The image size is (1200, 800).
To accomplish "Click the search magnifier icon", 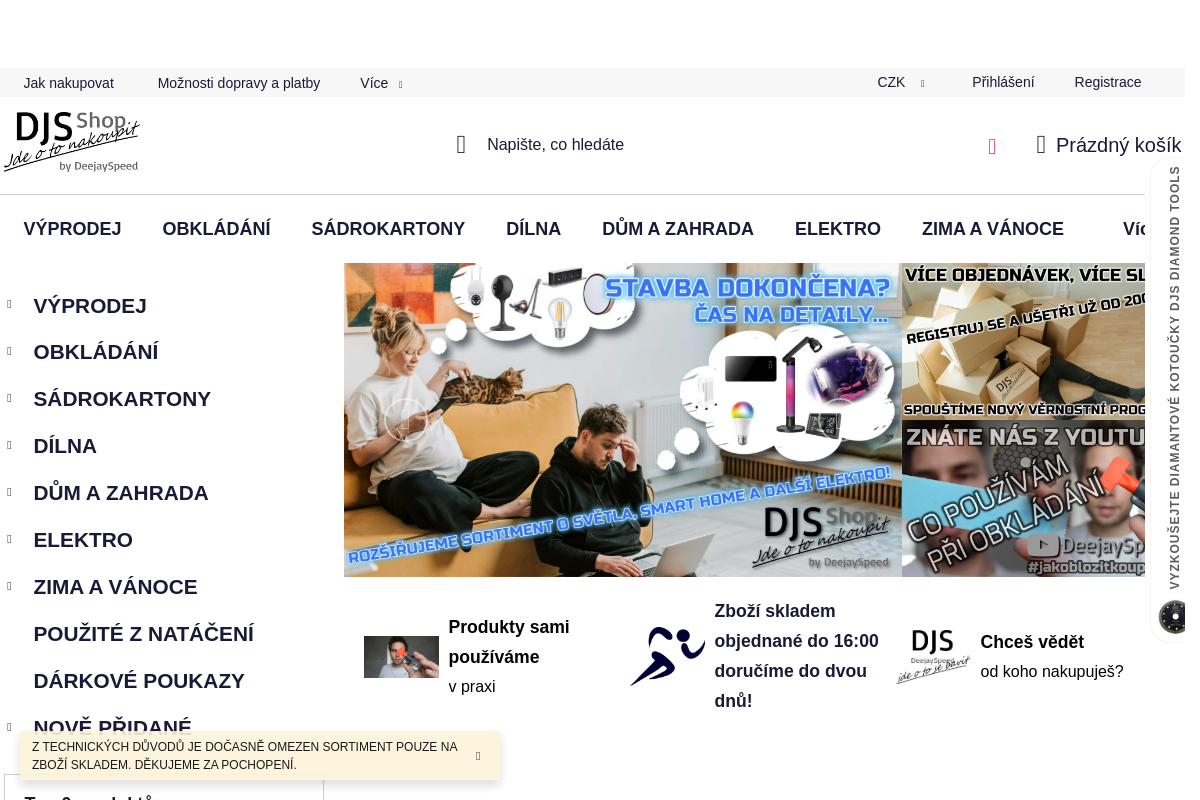I will [461, 145].
